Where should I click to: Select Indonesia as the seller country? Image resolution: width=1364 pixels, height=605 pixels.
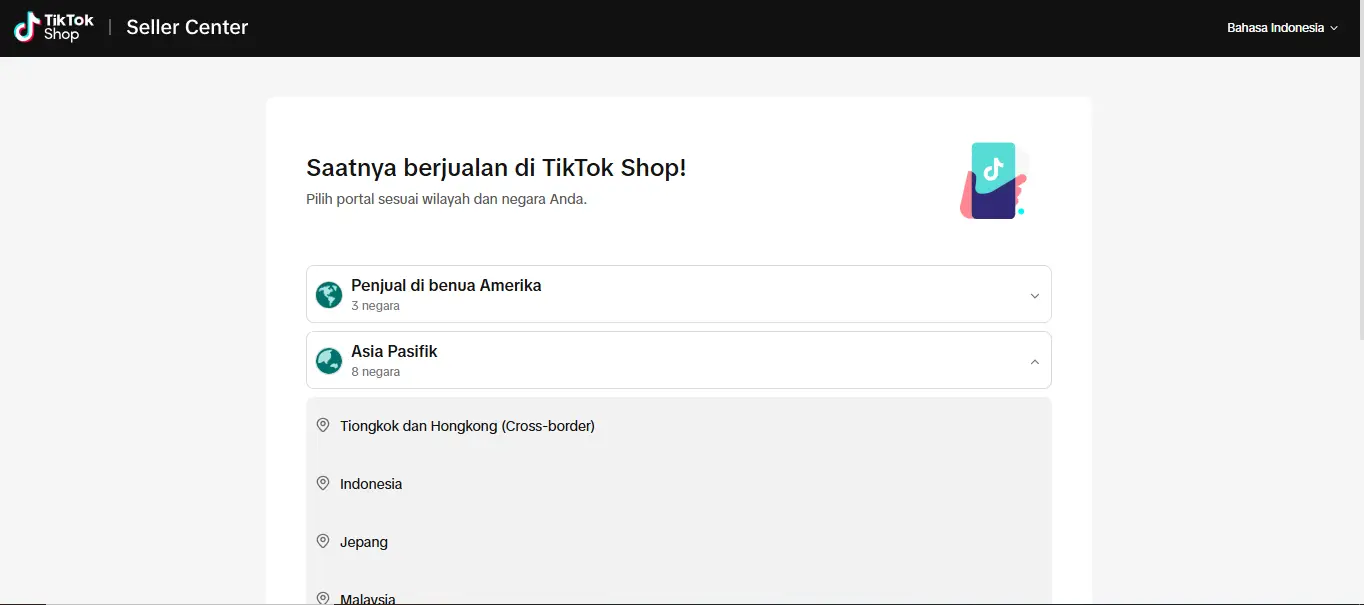[x=371, y=484]
